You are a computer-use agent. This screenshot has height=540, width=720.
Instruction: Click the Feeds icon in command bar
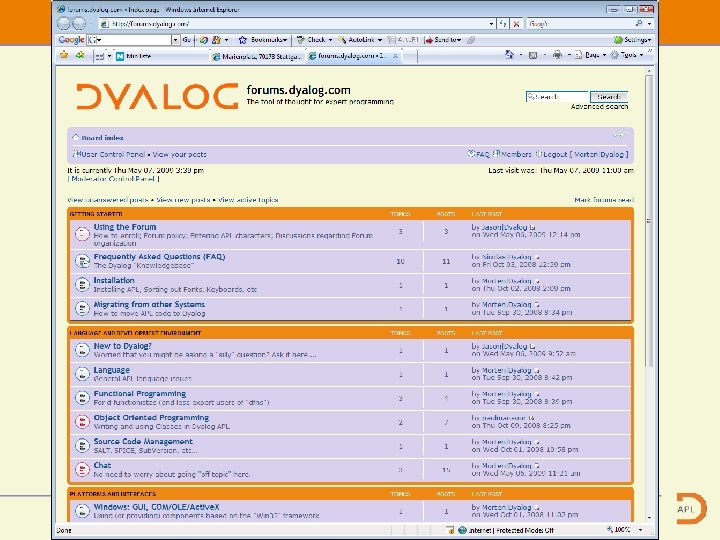[x=533, y=56]
